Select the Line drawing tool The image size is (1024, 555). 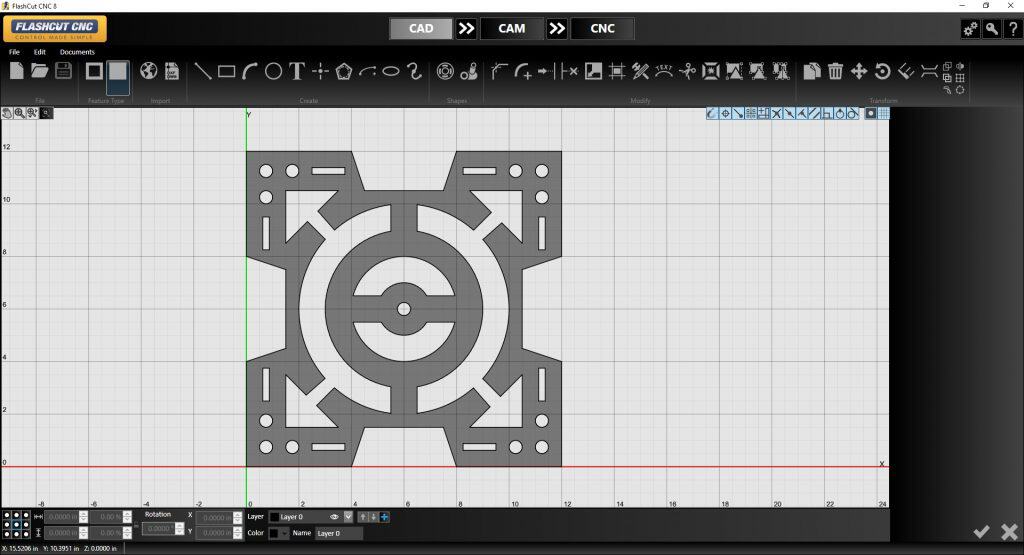[202, 71]
